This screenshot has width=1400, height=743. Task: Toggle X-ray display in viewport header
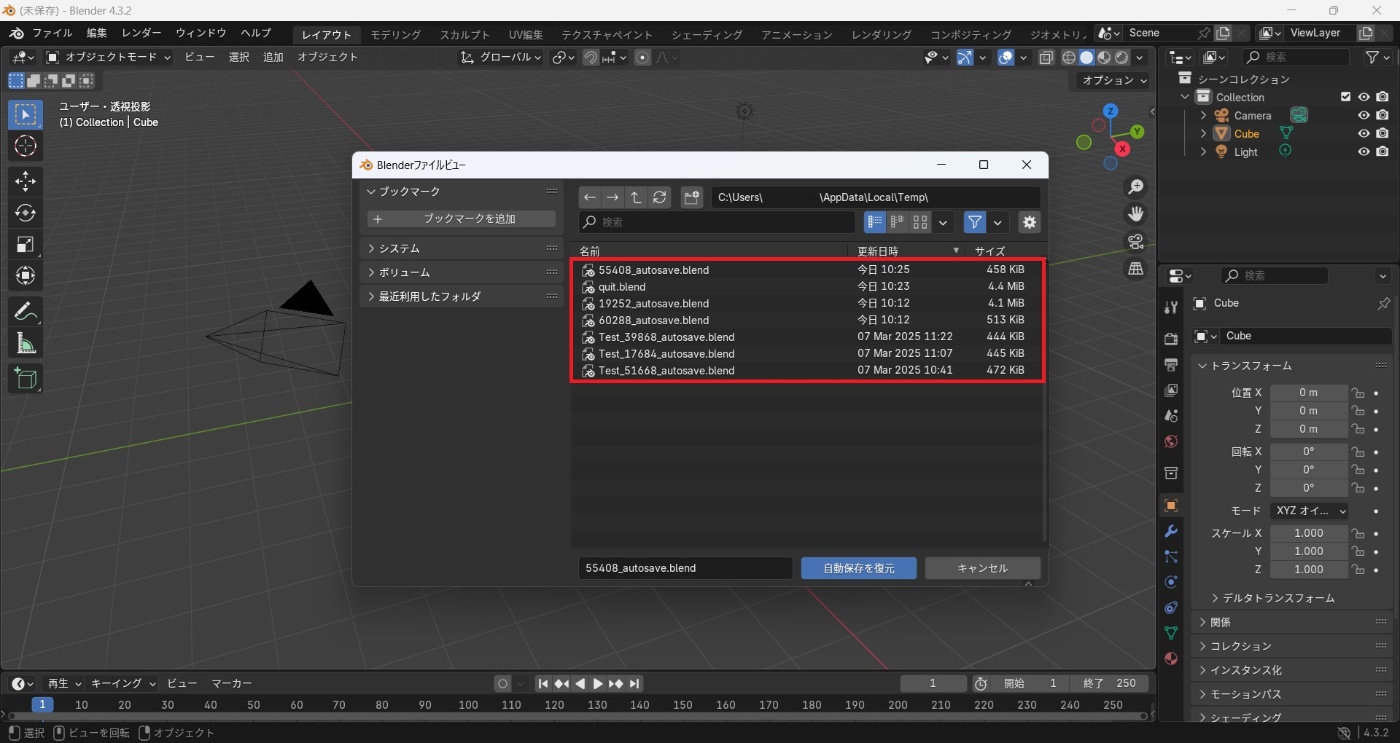click(x=1046, y=58)
